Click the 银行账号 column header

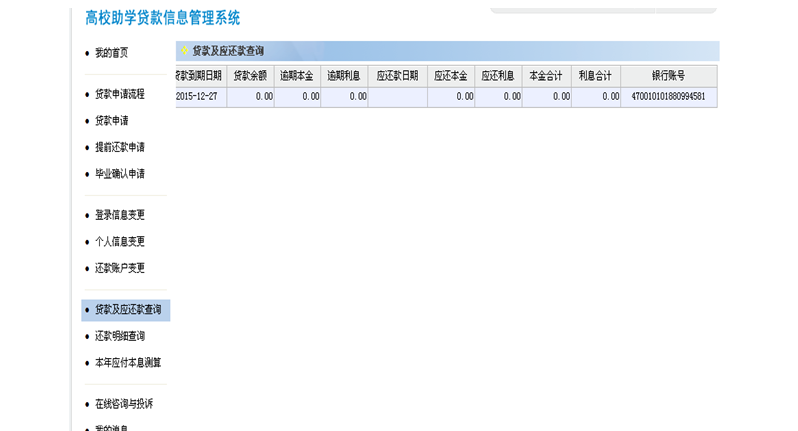click(x=668, y=76)
